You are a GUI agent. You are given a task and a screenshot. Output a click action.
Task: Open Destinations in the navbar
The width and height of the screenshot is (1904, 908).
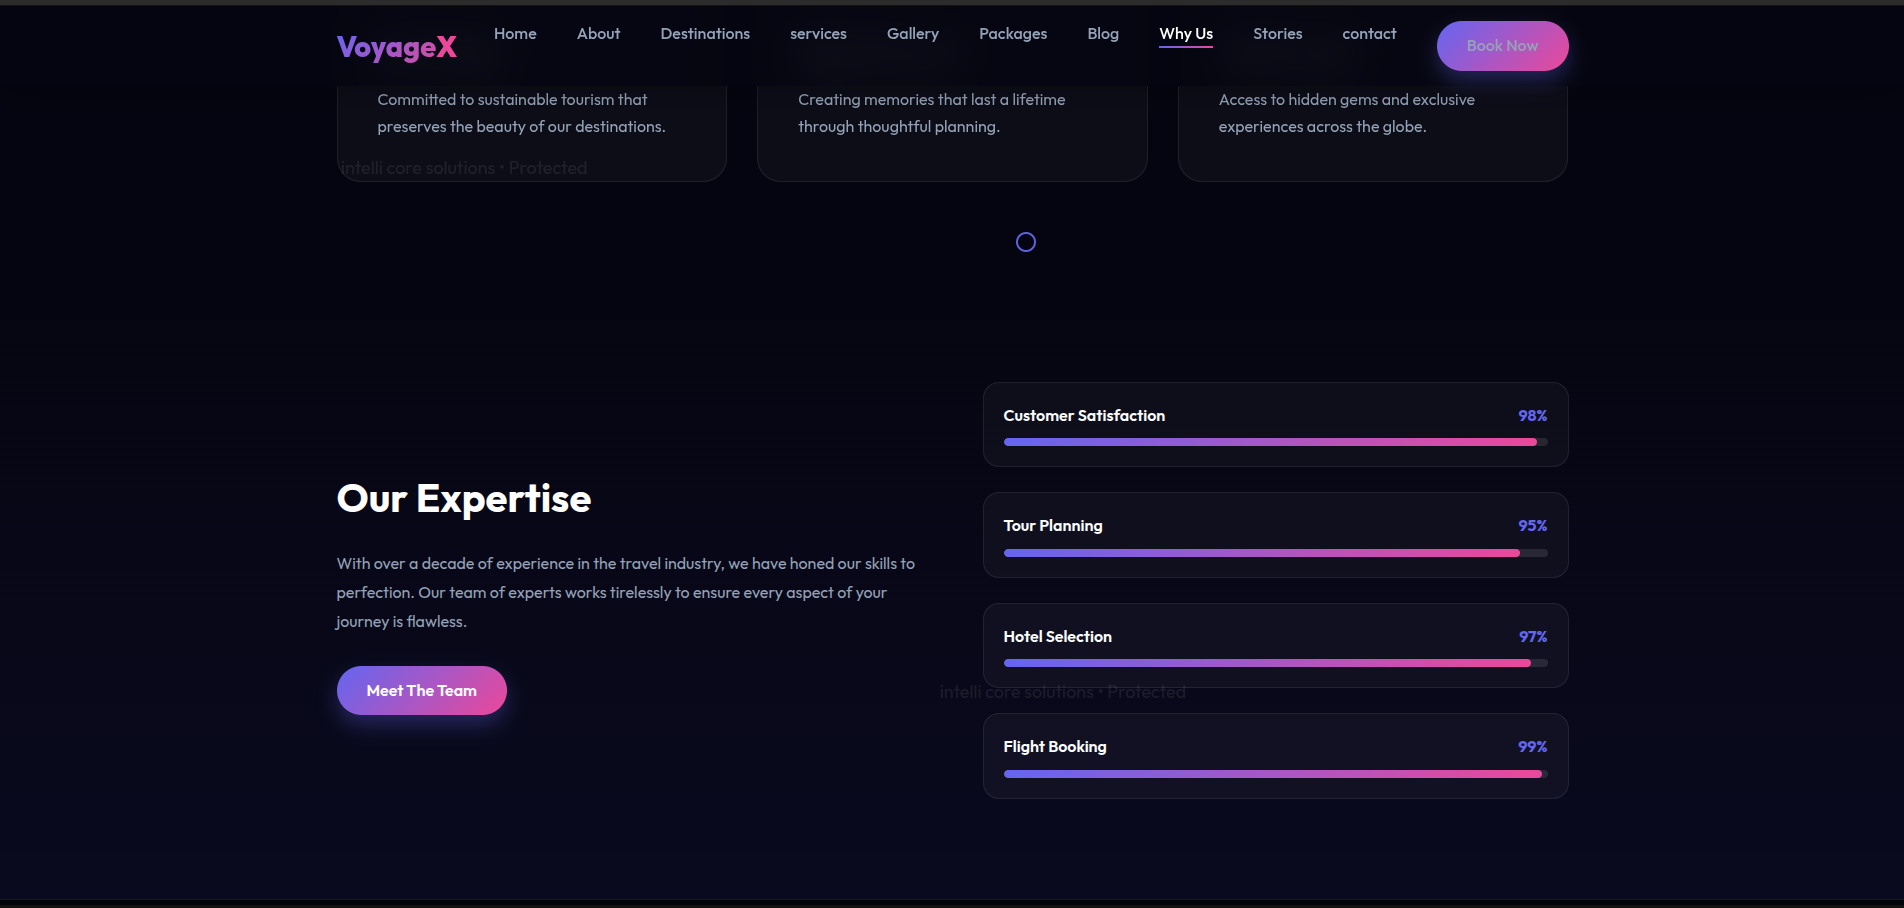pos(705,34)
